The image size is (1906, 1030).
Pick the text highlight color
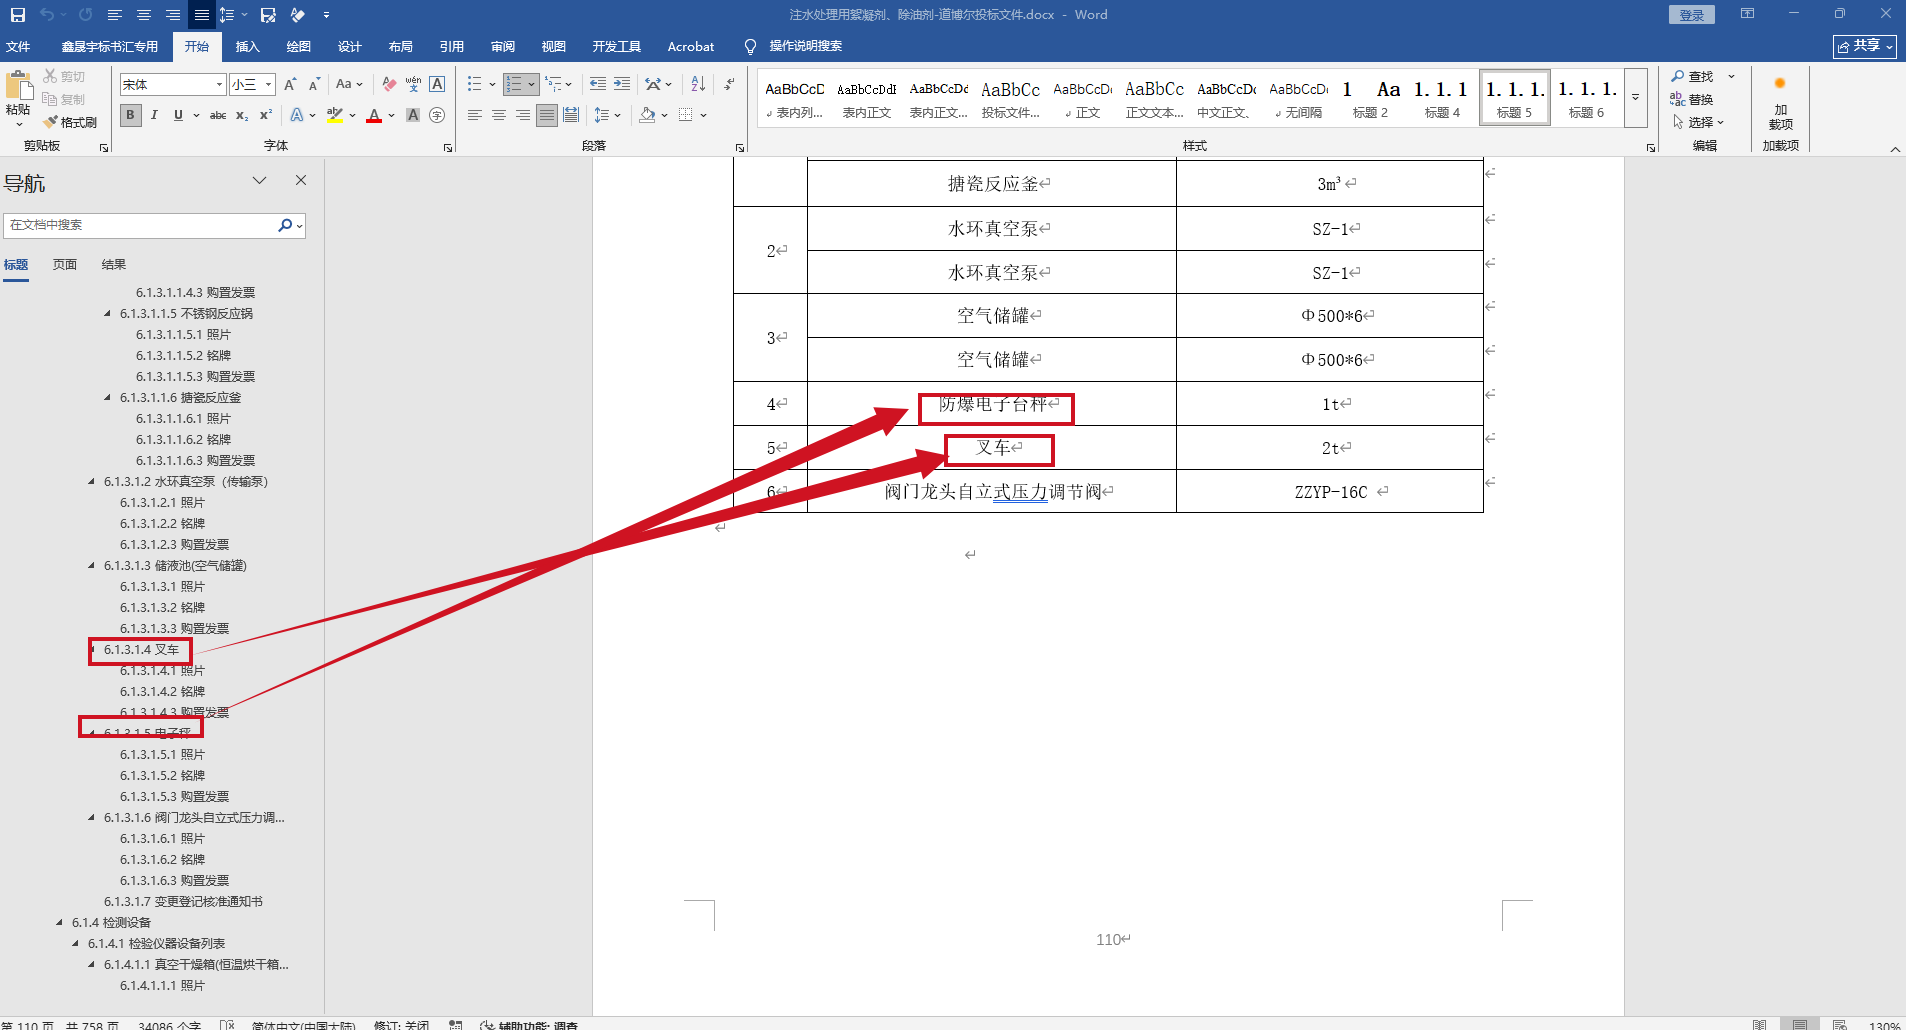coord(335,115)
